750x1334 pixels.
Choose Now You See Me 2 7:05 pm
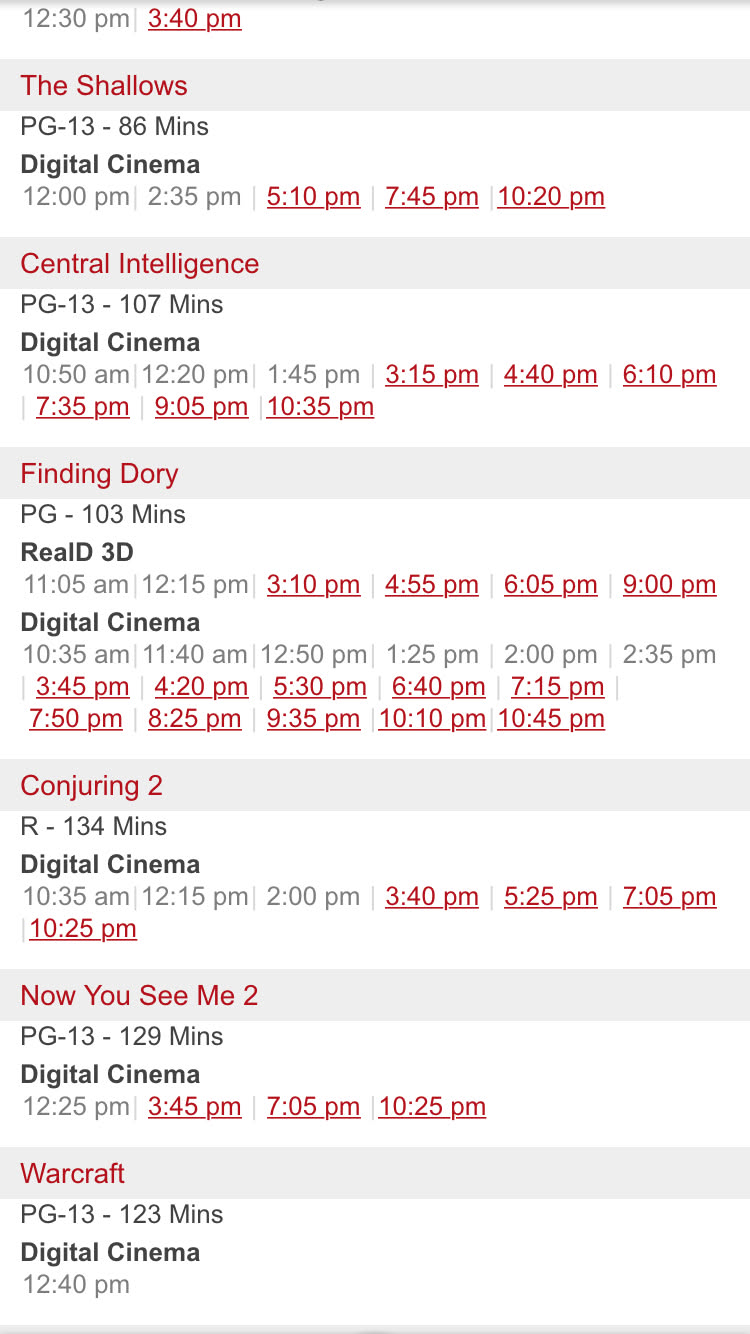tap(313, 1107)
